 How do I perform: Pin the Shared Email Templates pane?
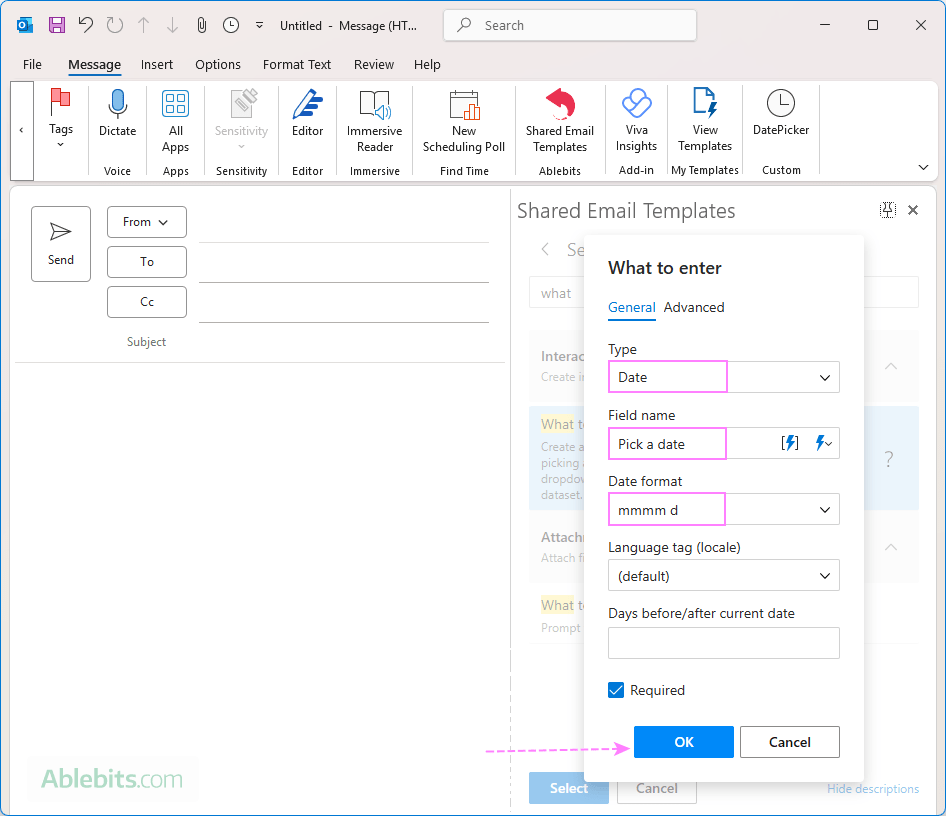pyautogui.click(x=887, y=210)
